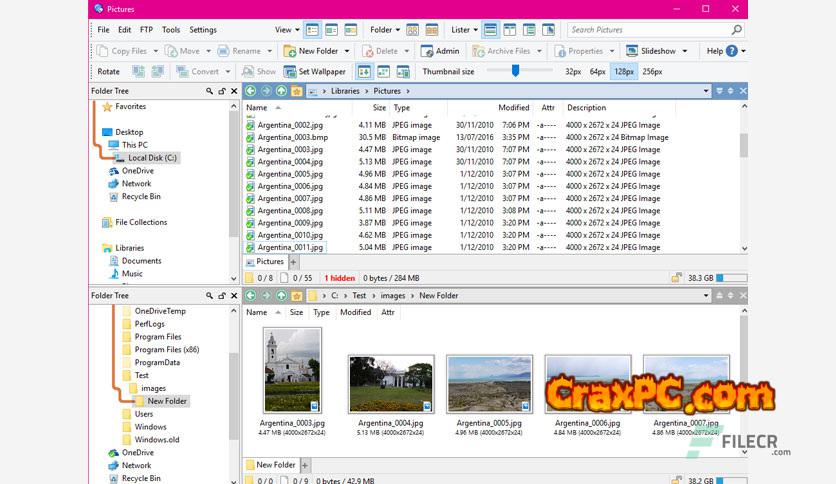Screen dimensions: 836x484
Task: Click the Admin toolbar icon
Action: [440, 51]
